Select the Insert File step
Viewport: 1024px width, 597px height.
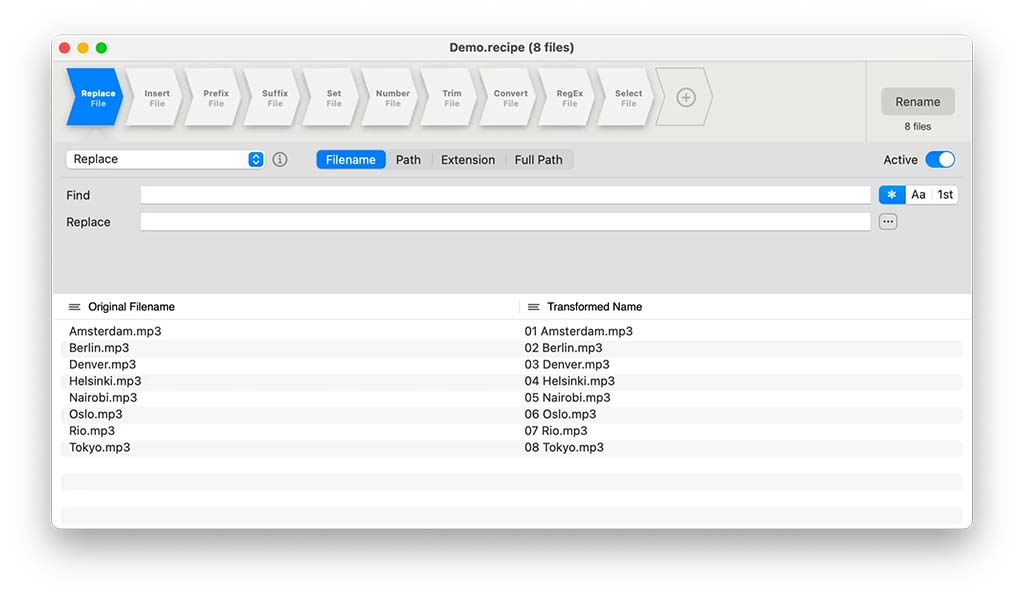157,98
